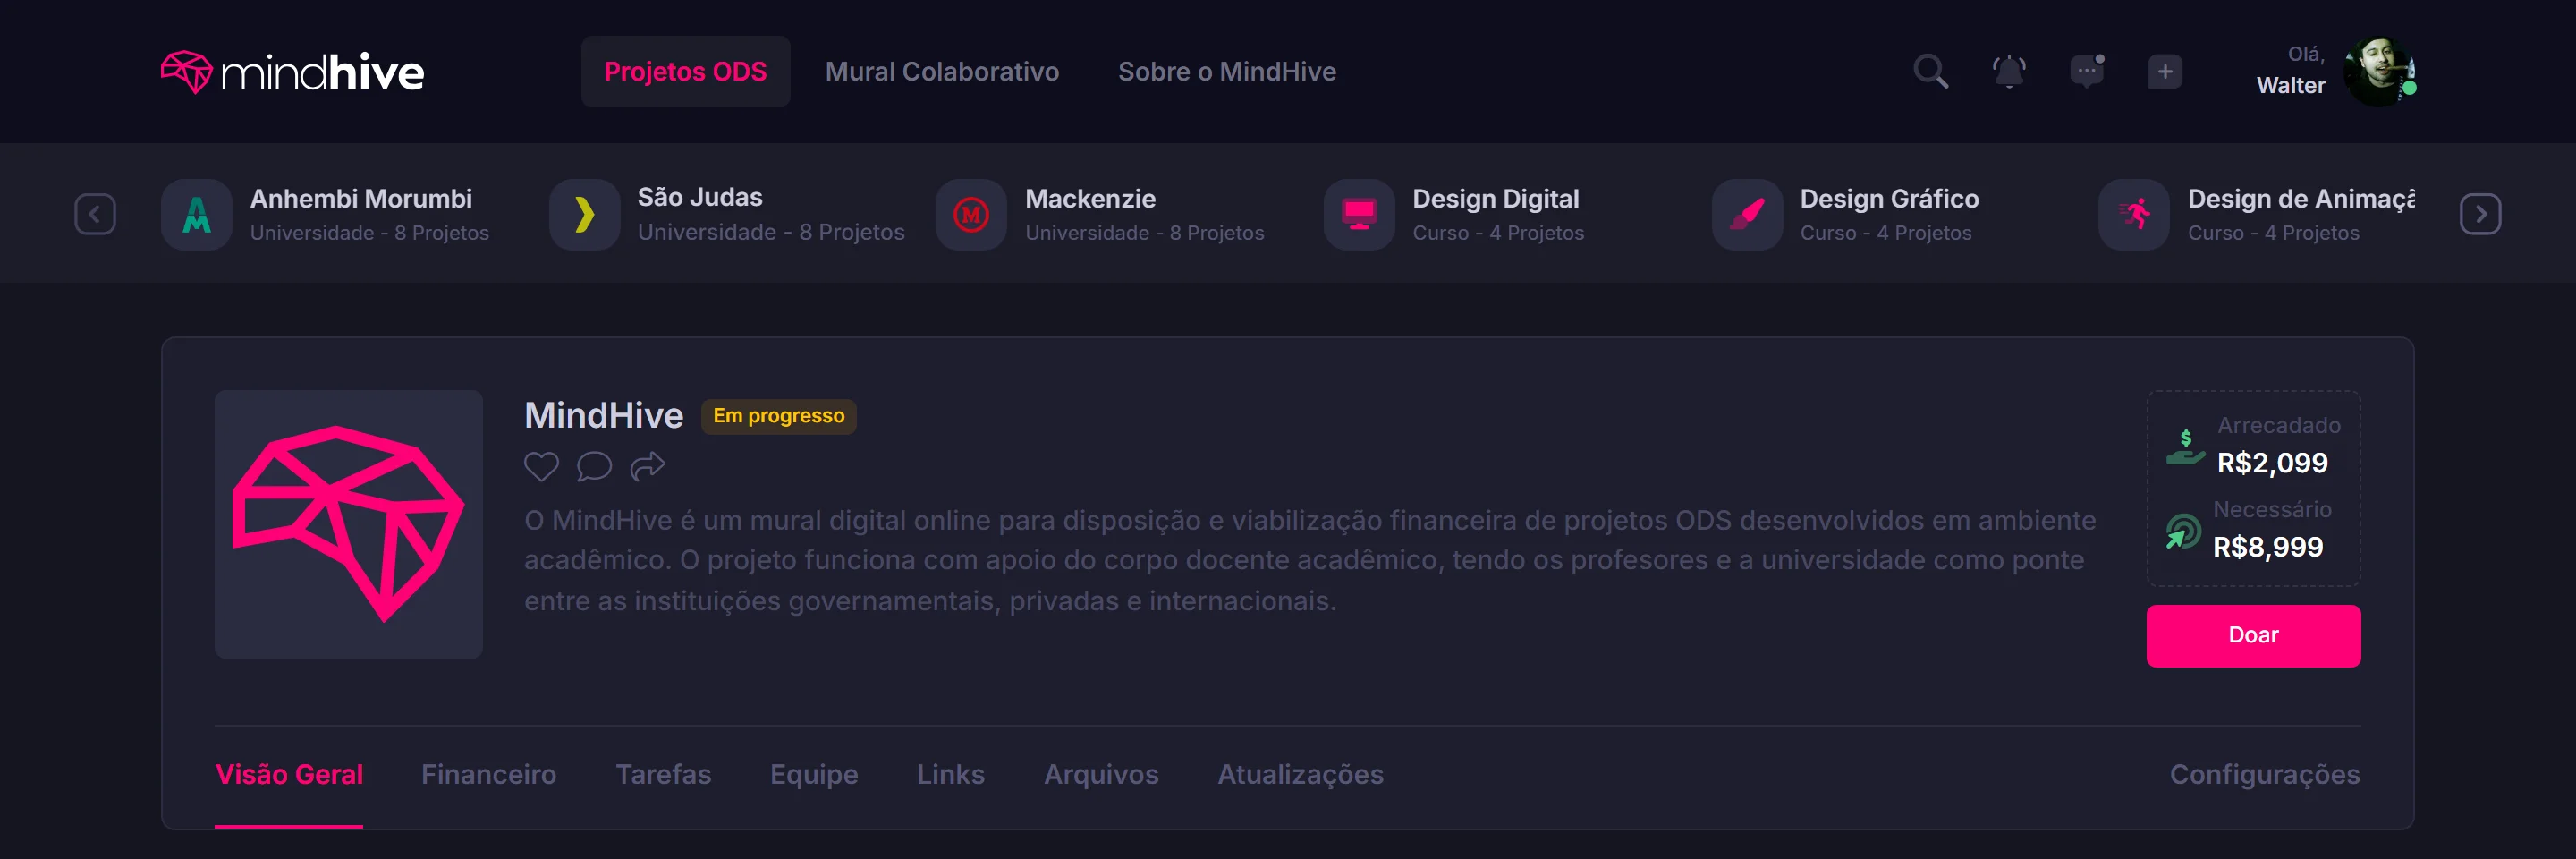Image resolution: width=2576 pixels, height=859 pixels.
Task: Click the Anhembi Morumbi title text
Action: (x=361, y=199)
